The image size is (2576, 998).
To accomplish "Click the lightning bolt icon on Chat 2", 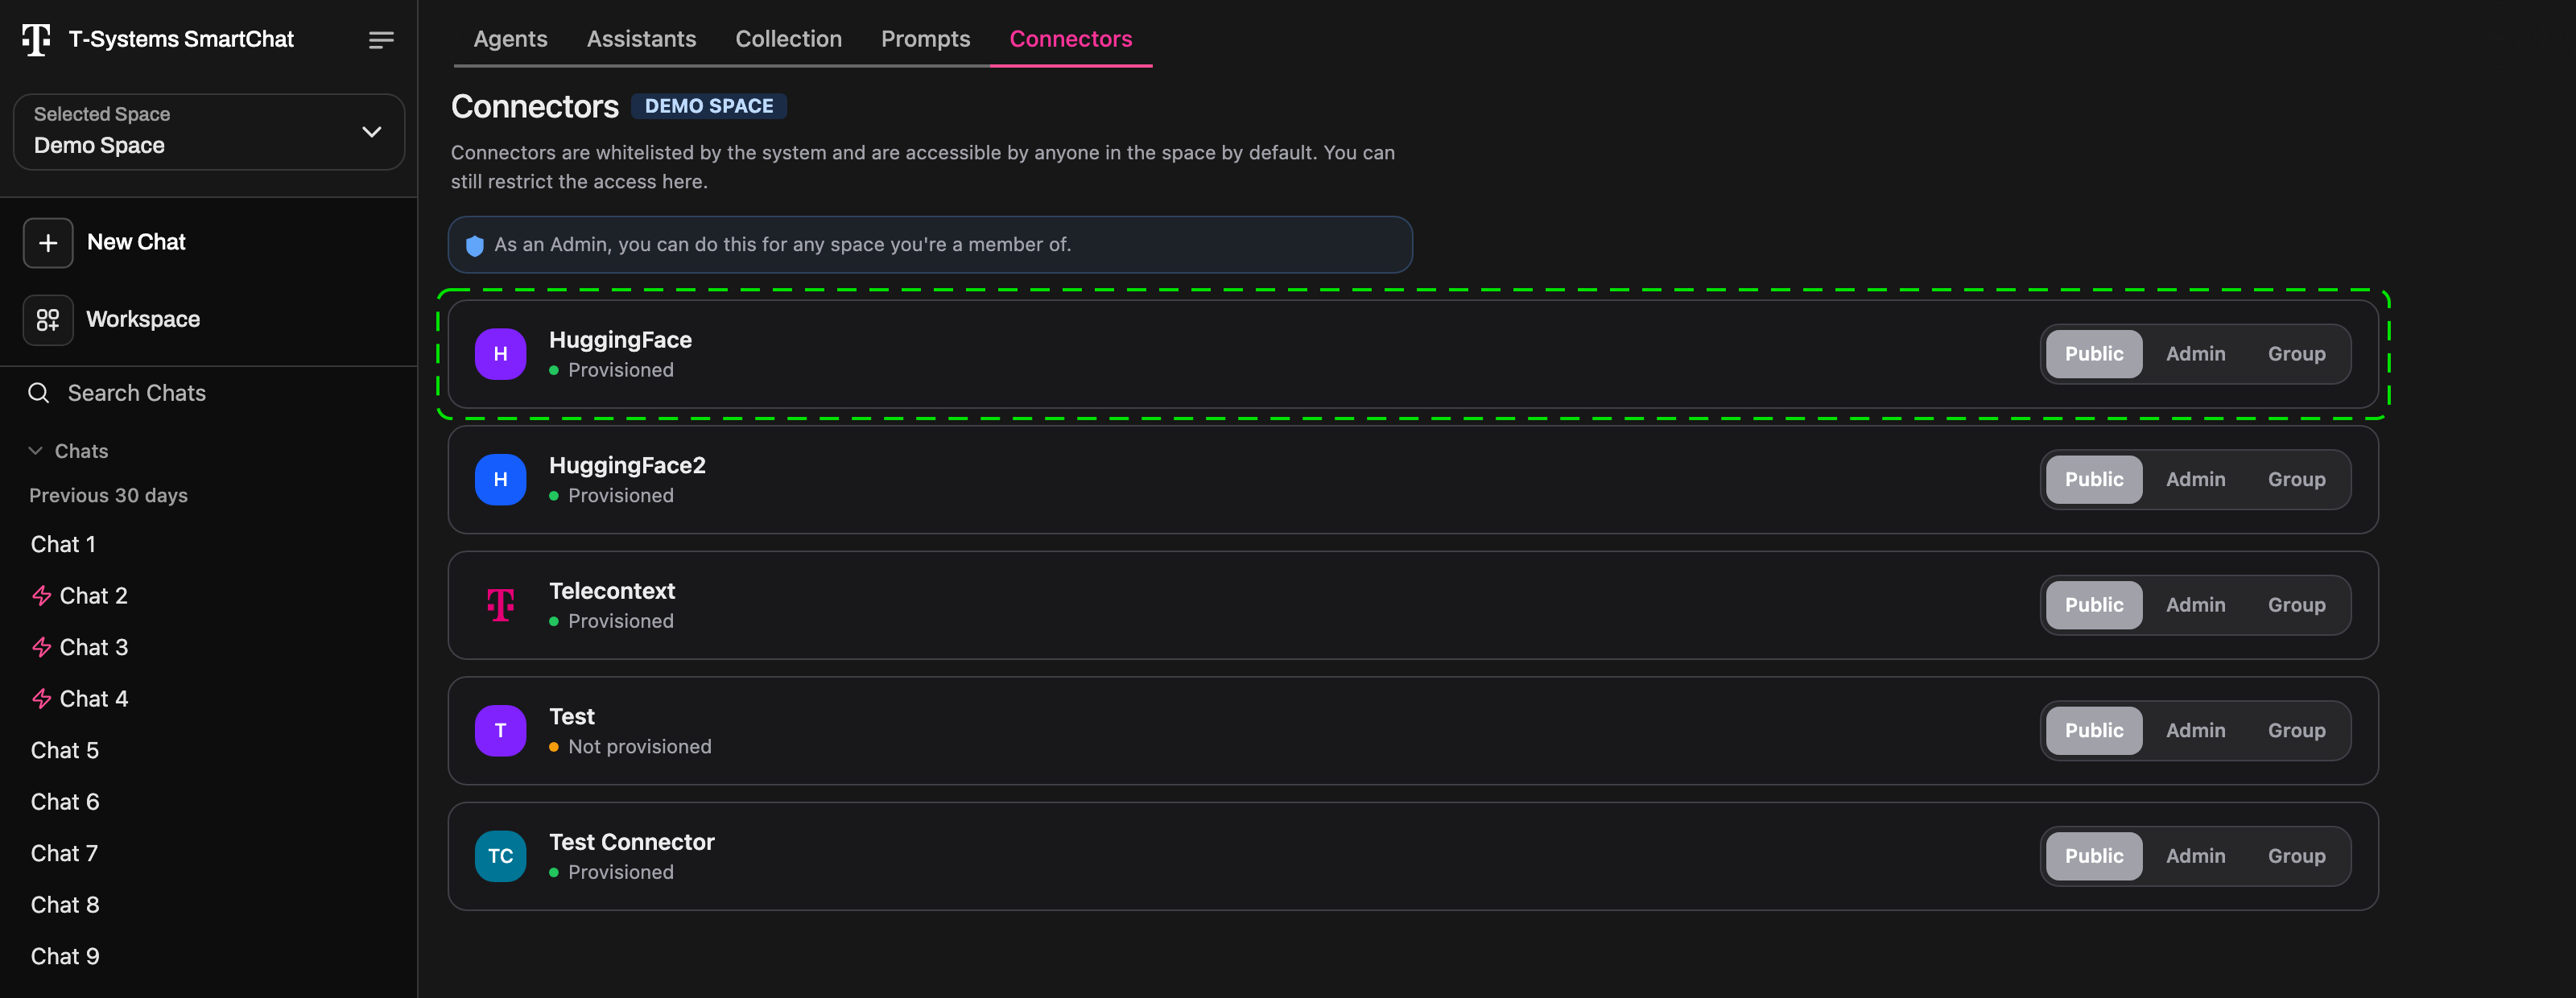I will click(42, 596).
